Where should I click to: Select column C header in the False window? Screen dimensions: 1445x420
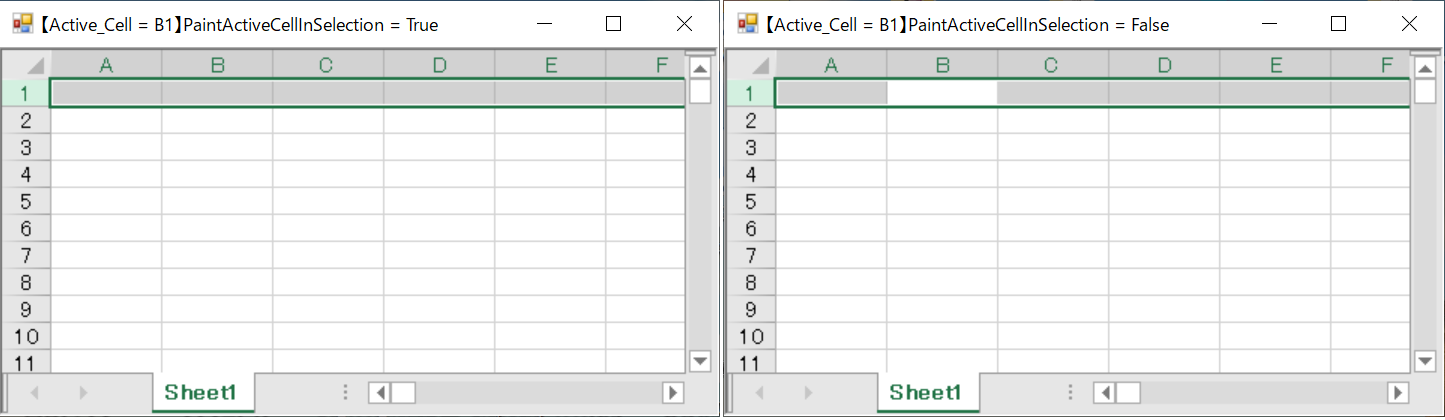[1052, 65]
